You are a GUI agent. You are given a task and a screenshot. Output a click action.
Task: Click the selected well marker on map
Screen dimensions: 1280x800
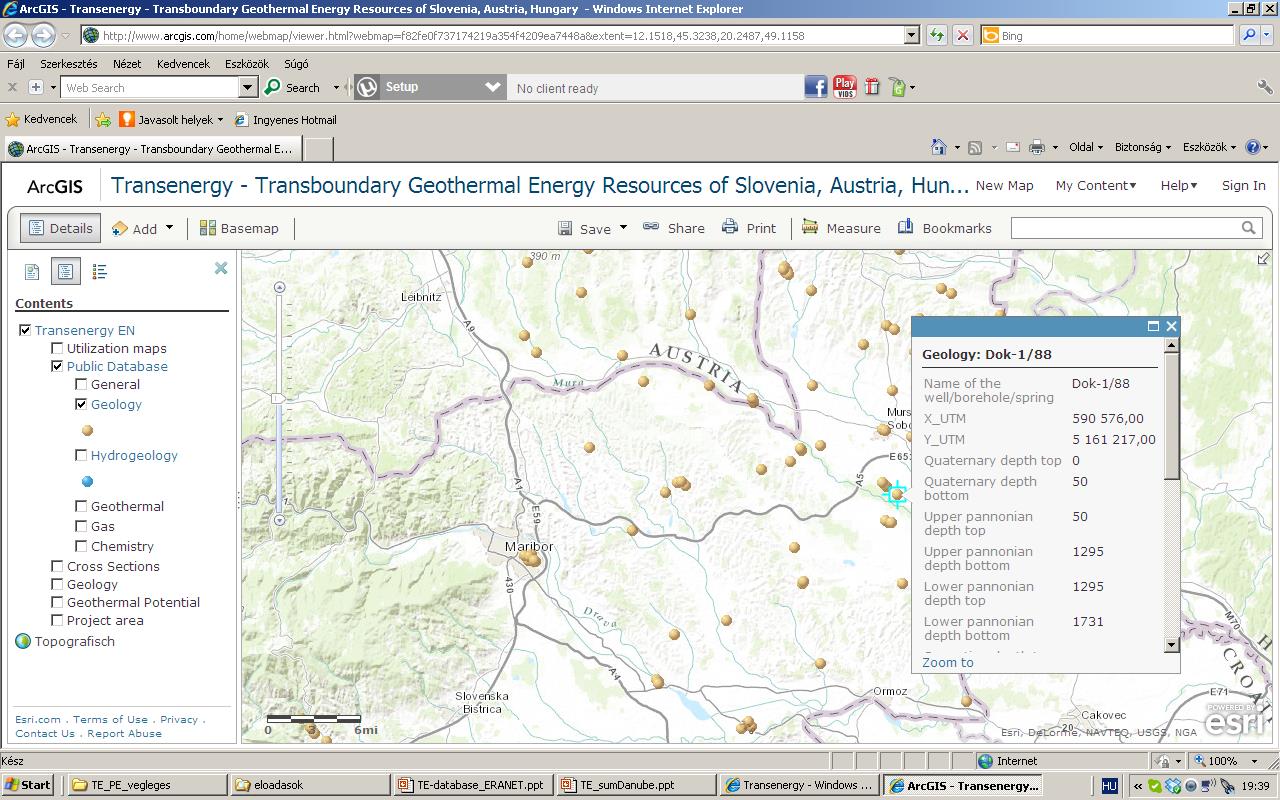pyautogui.click(x=896, y=494)
